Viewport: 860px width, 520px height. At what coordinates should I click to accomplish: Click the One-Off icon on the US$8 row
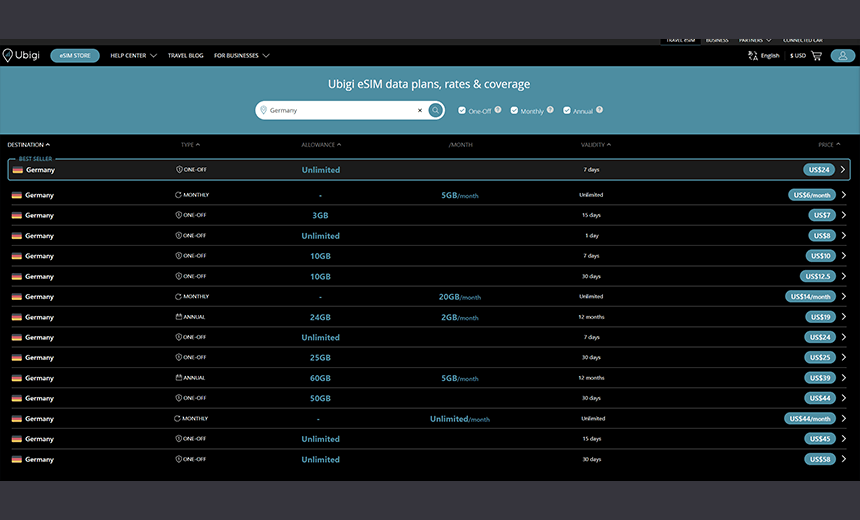point(178,235)
